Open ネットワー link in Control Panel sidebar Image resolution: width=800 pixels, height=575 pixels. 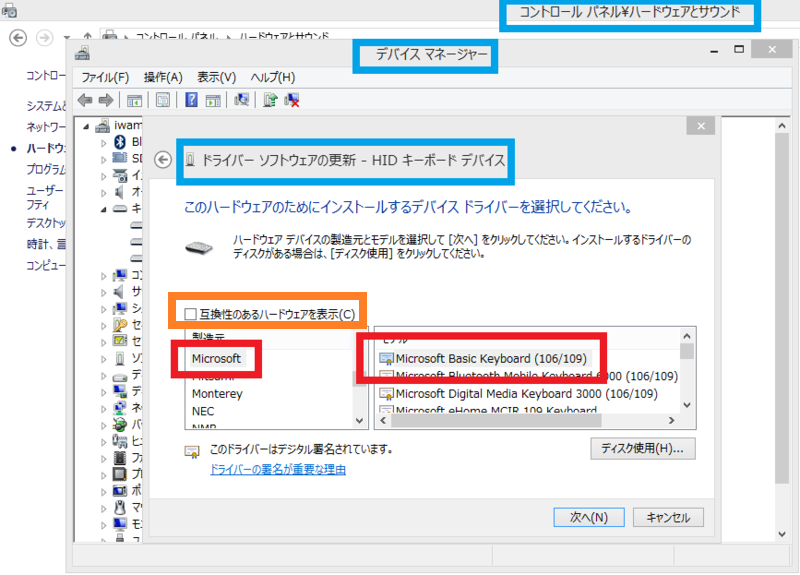tap(46, 127)
